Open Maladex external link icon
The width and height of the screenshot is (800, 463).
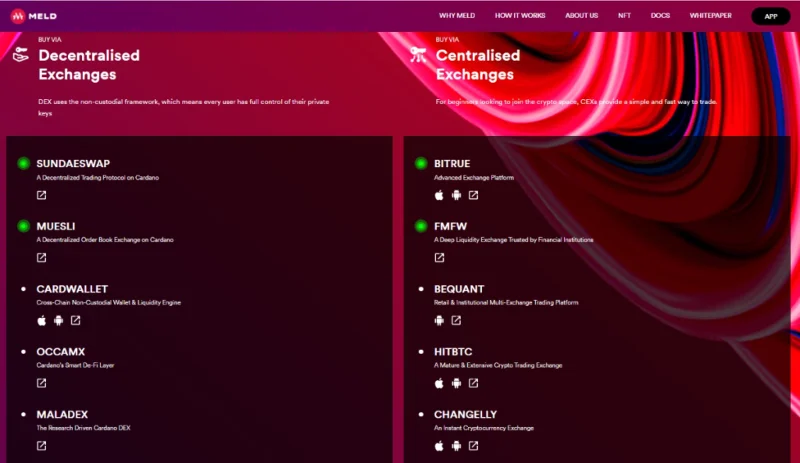pos(41,446)
